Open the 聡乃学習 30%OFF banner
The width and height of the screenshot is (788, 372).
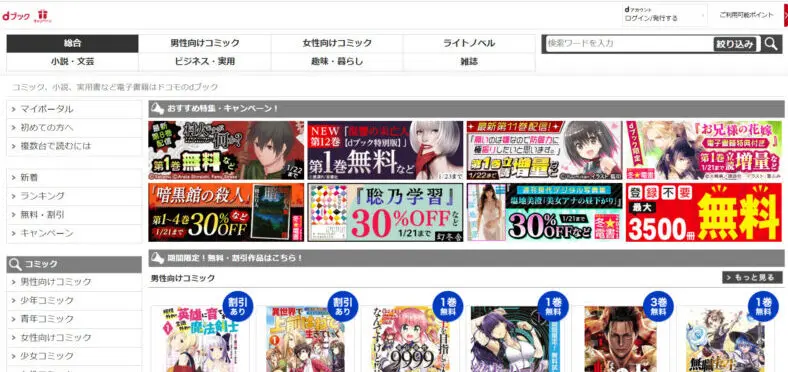click(x=385, y=212)
